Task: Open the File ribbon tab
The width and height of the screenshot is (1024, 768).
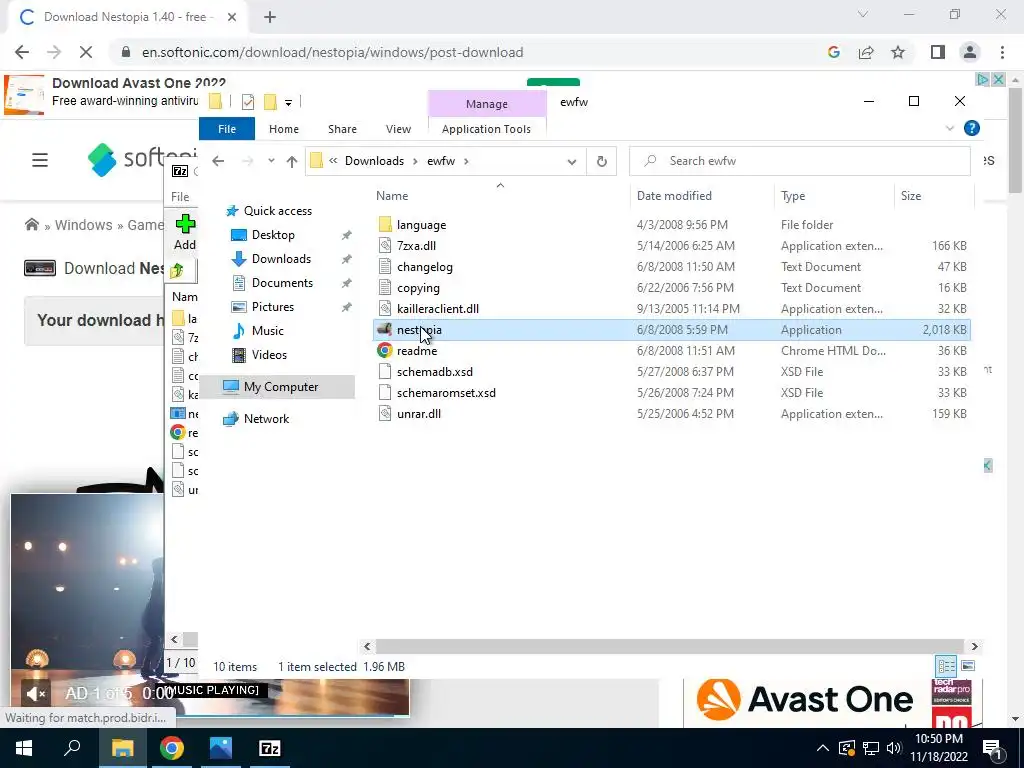Action: 227,129
